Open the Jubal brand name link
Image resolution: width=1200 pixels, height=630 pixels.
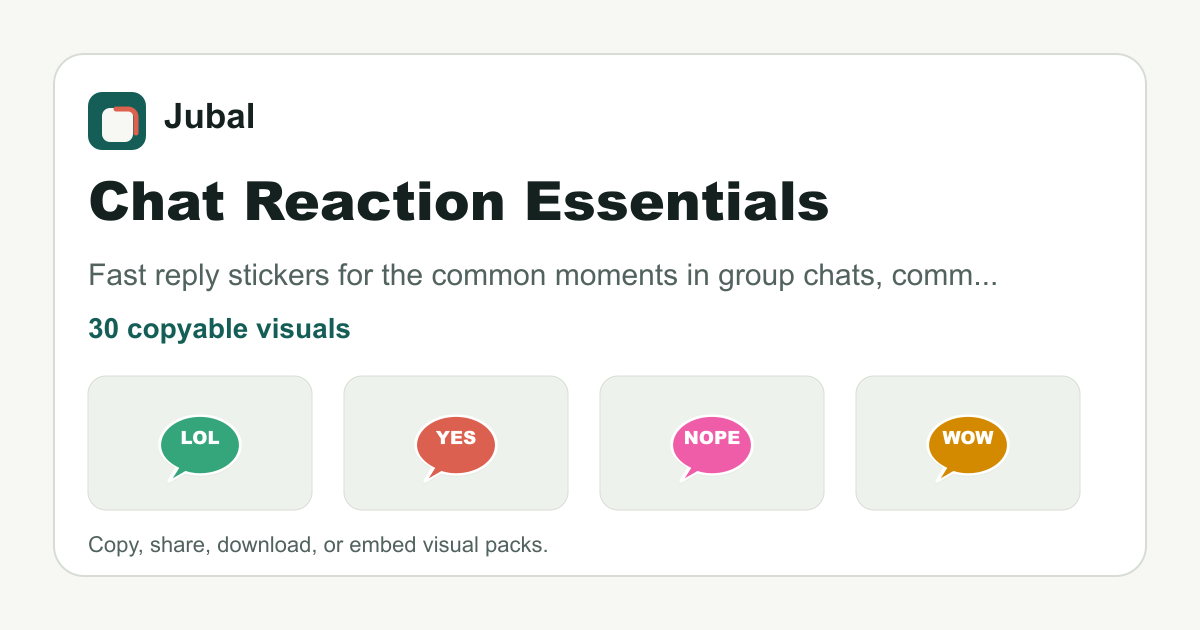[209, 118]
